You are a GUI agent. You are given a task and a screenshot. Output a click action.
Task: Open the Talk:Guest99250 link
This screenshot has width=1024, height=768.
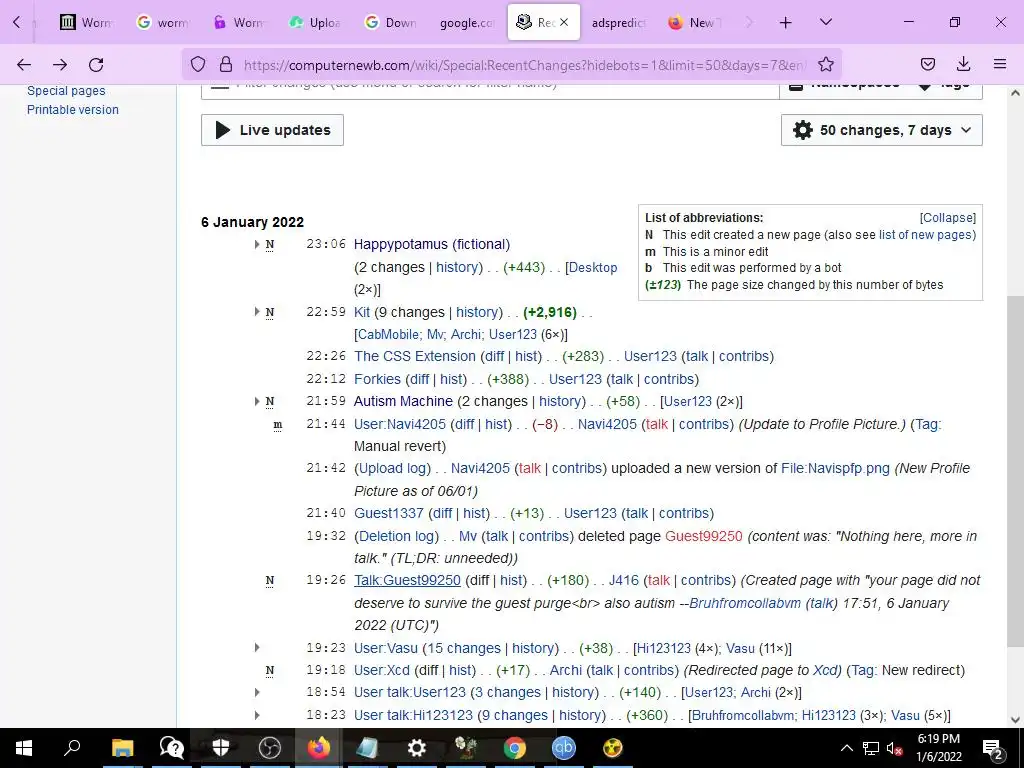[x=408, y=580]
